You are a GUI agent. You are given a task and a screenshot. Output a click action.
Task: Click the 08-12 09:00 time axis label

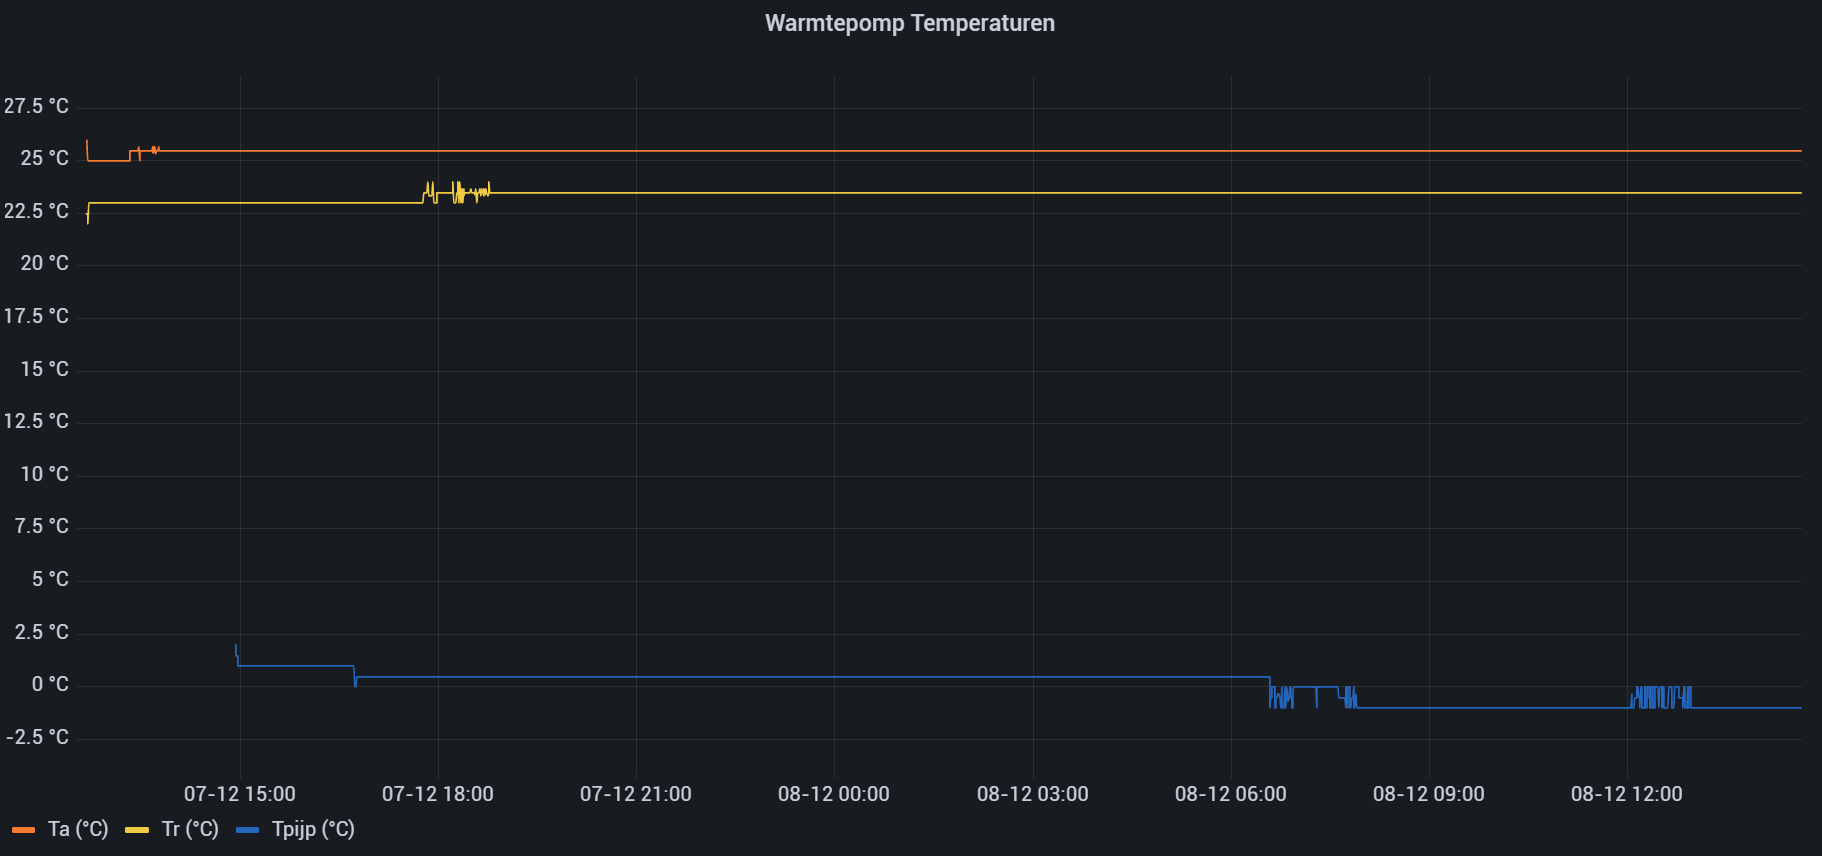pyautogui.click(x=1429, y=794)
